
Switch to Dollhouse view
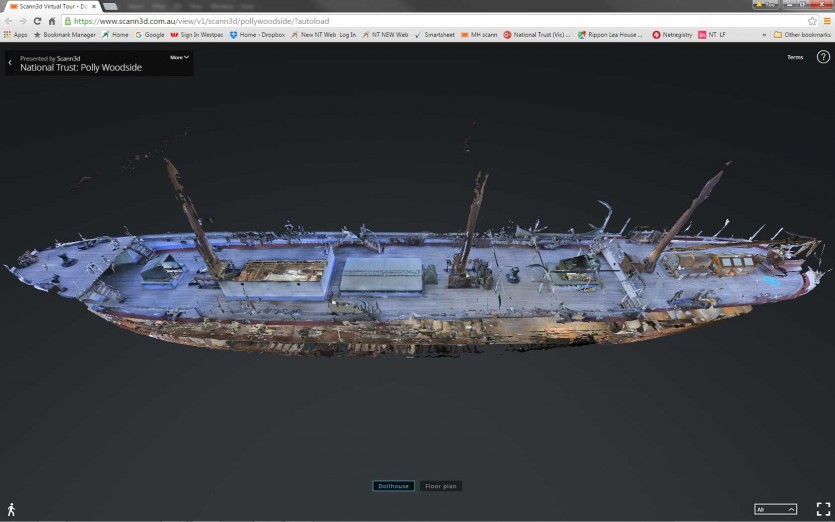393,486
